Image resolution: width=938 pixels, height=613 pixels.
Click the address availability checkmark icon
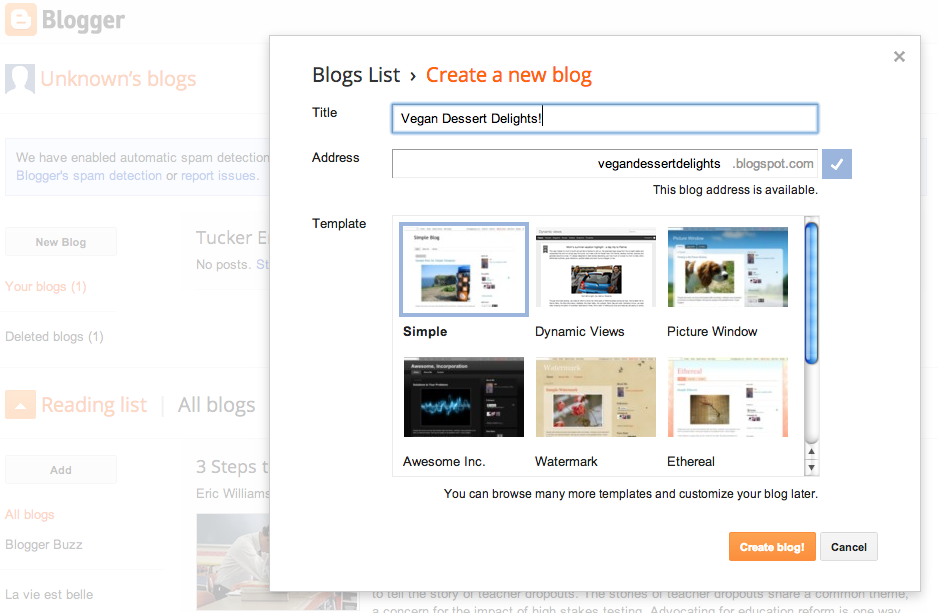[x=837, y=164]
